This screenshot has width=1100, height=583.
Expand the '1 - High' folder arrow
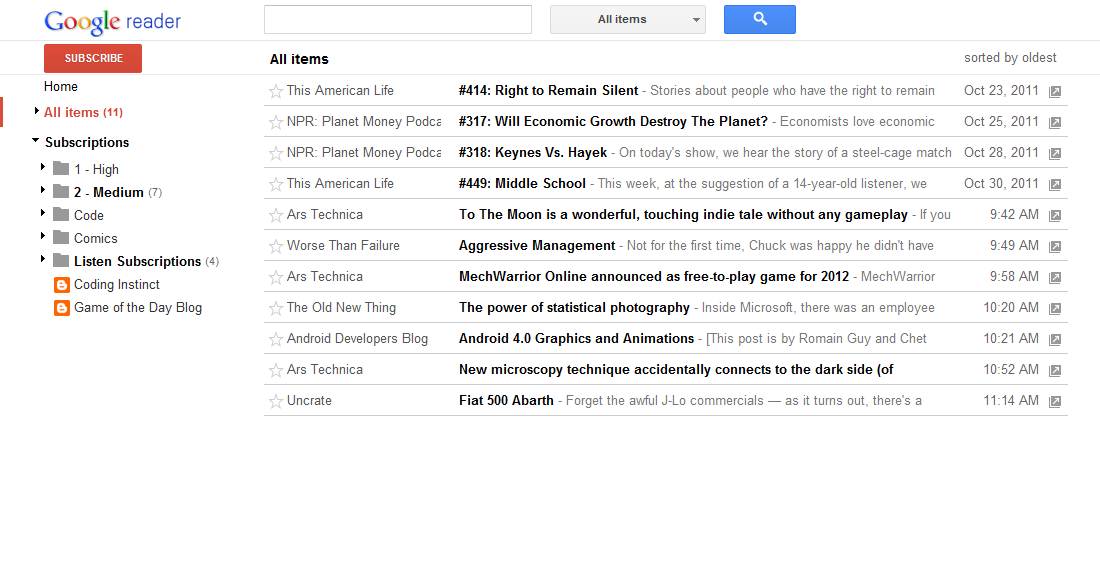click(x=43, y=167)
